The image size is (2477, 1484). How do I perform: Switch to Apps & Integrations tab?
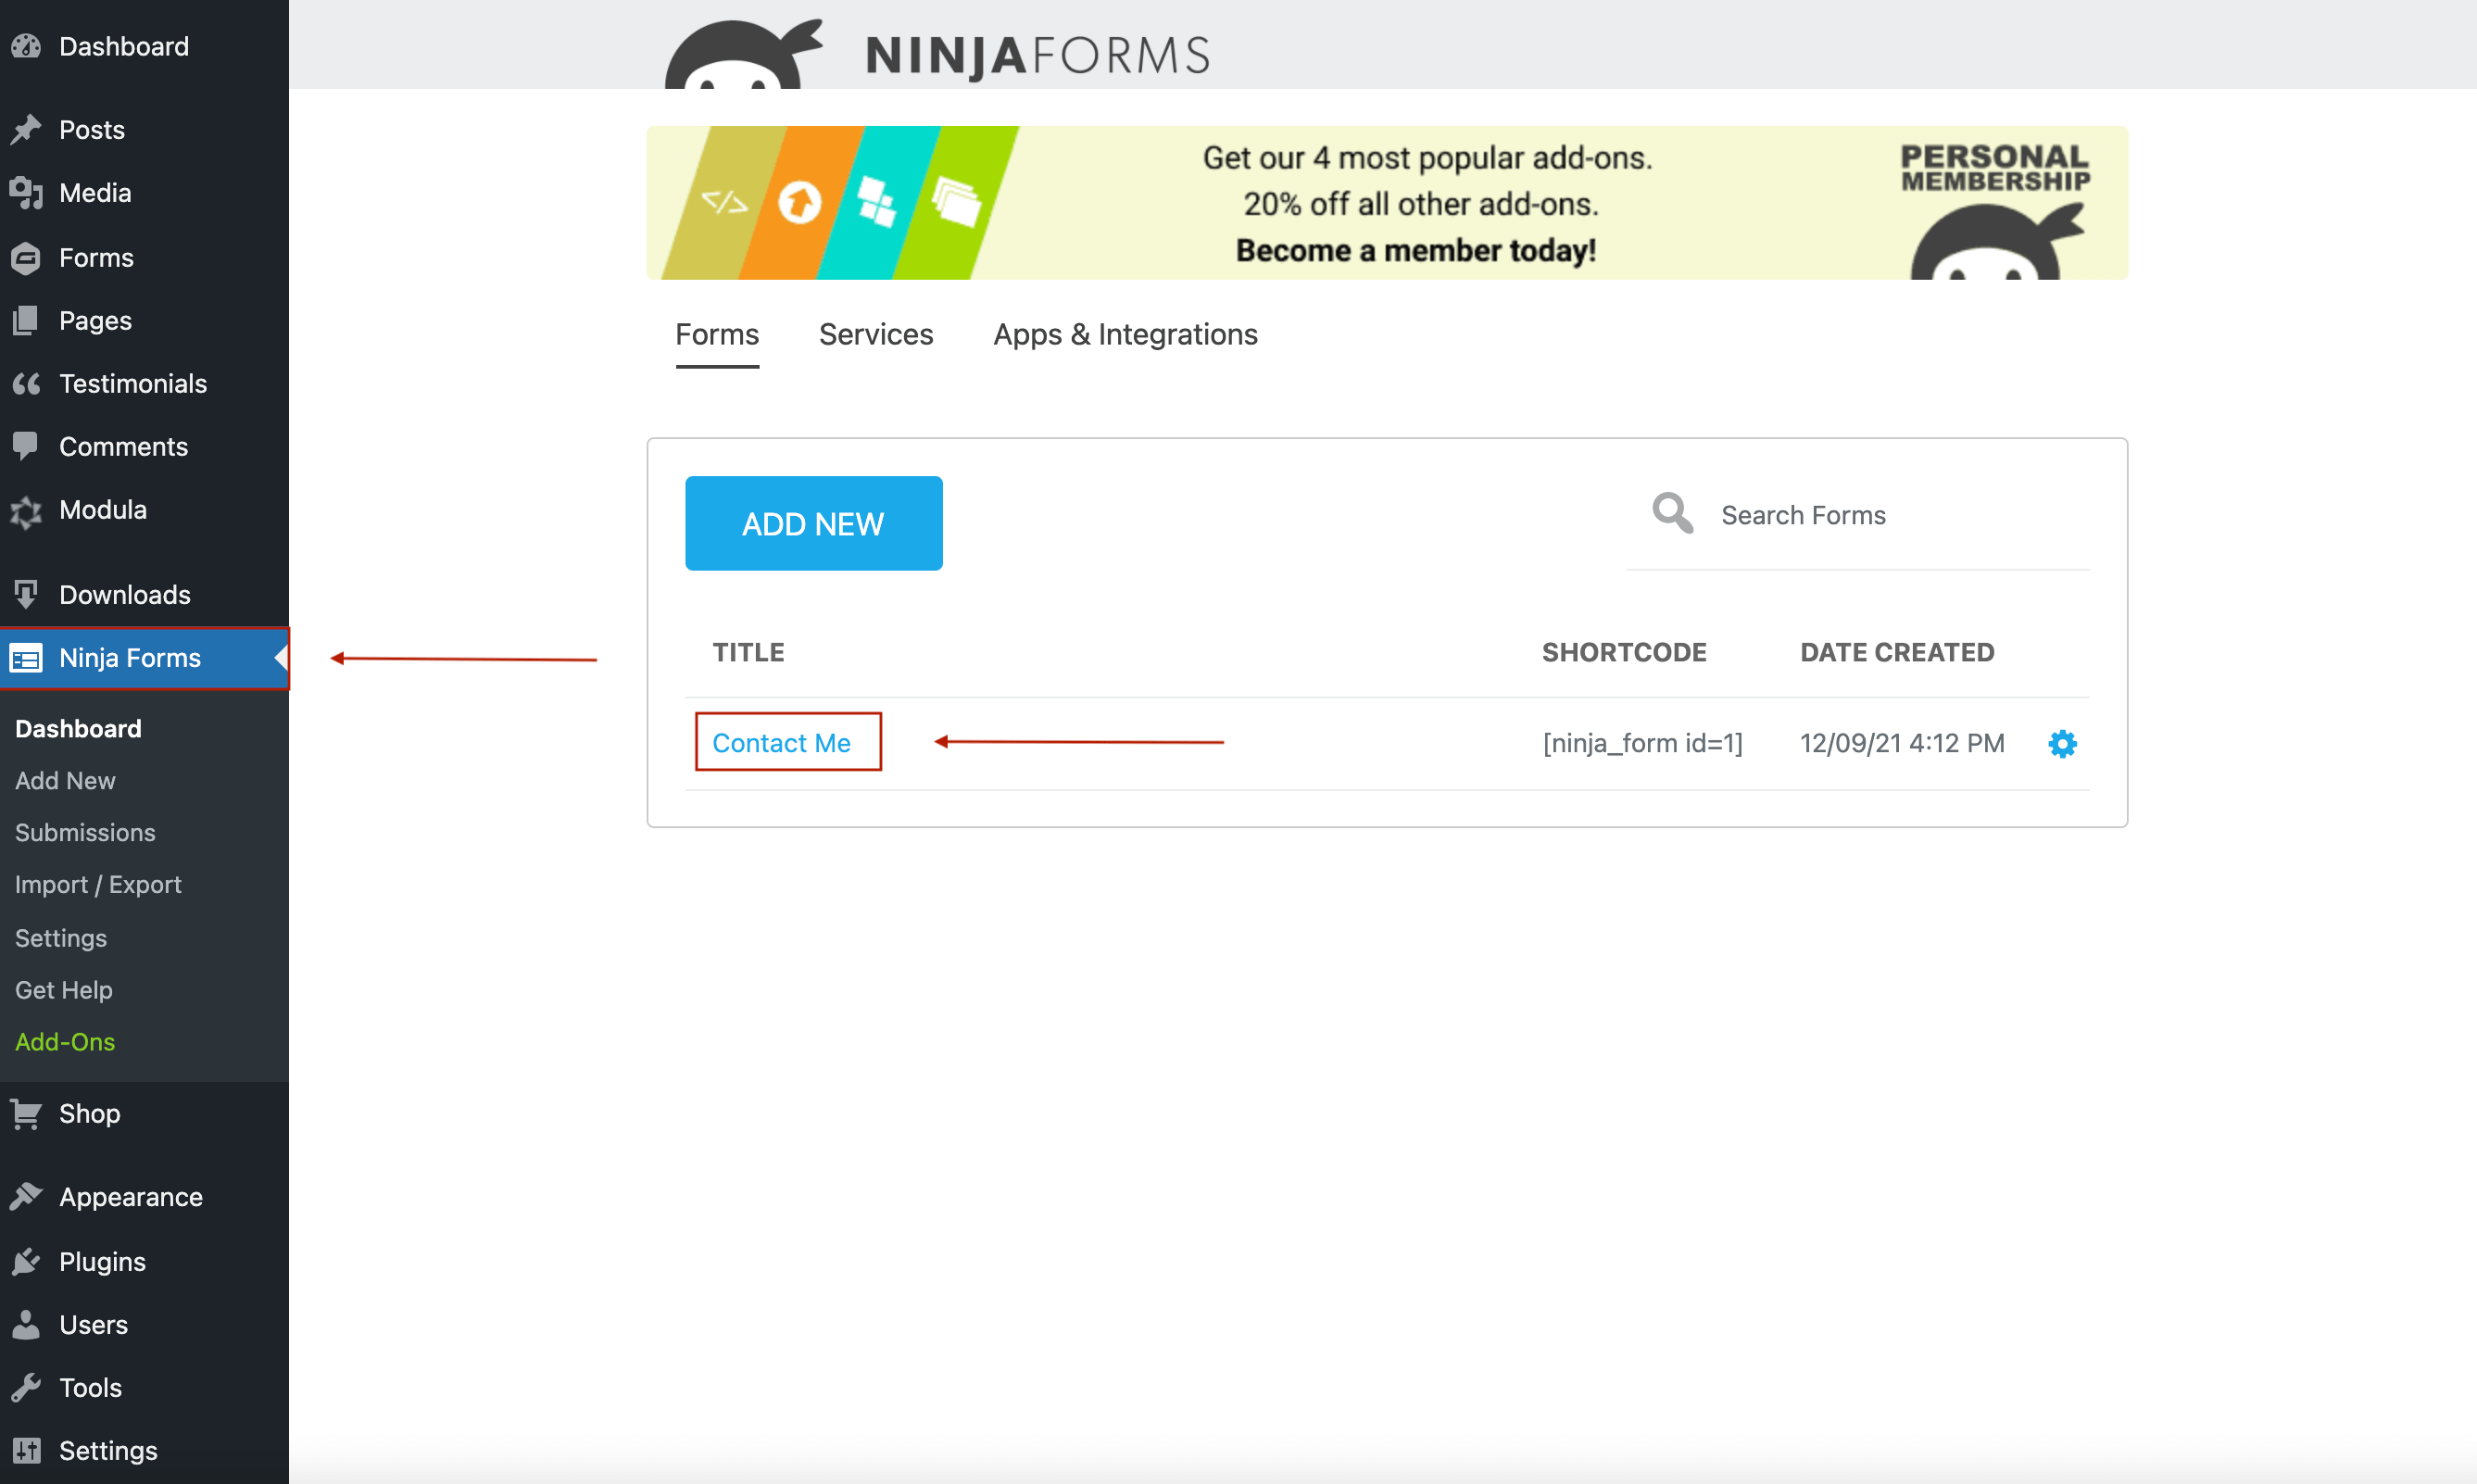point(1125,335)
